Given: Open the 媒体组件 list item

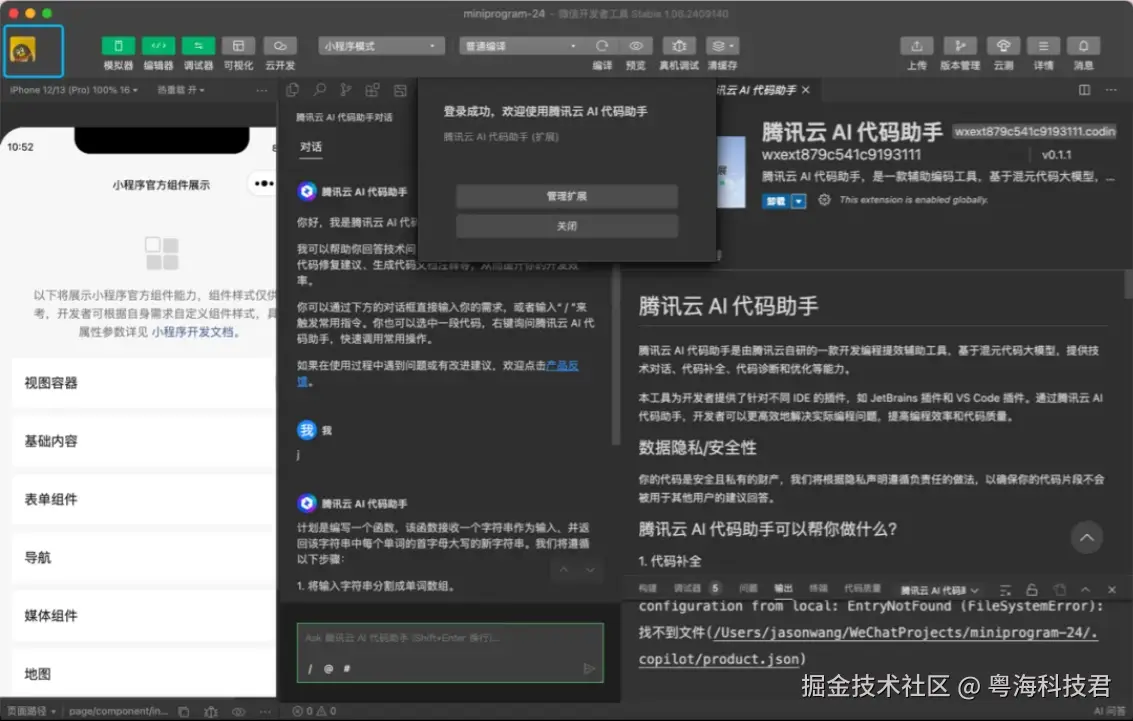Looking at the screenshot, I should 143,616.
